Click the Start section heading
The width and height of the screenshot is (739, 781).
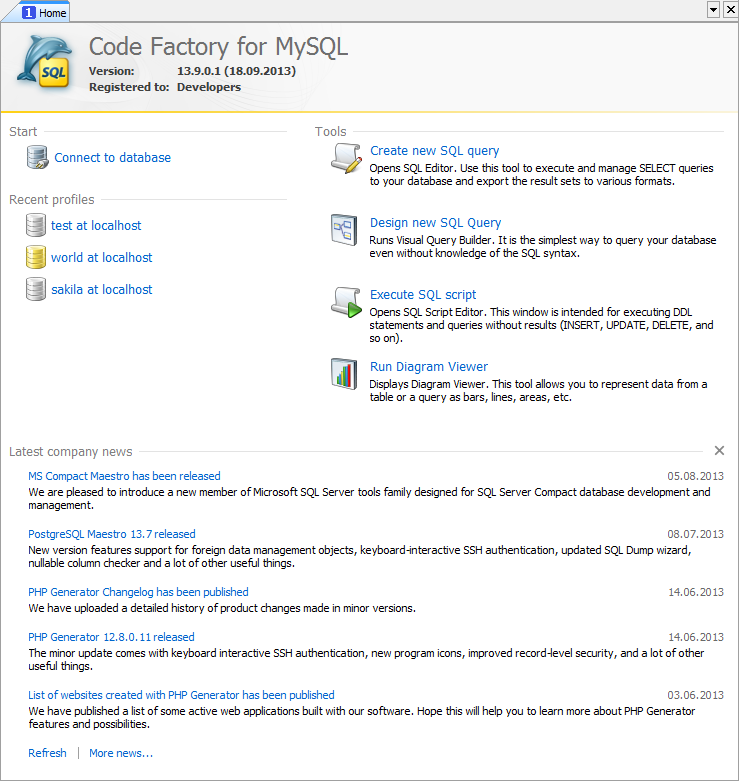[x=23, y=131]
